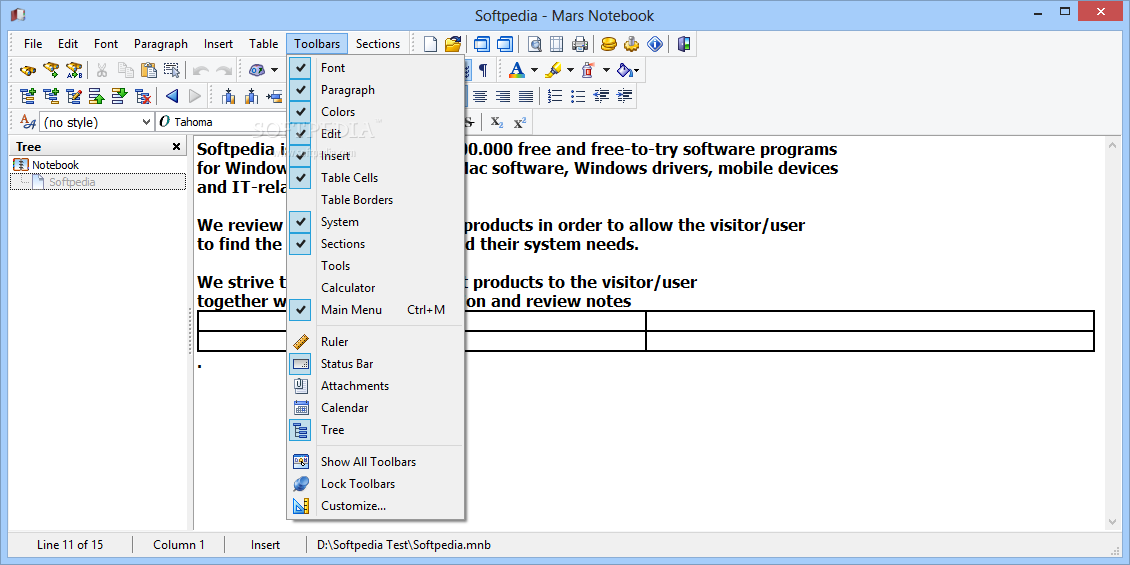Click the move node down icon

pos(120,96)
